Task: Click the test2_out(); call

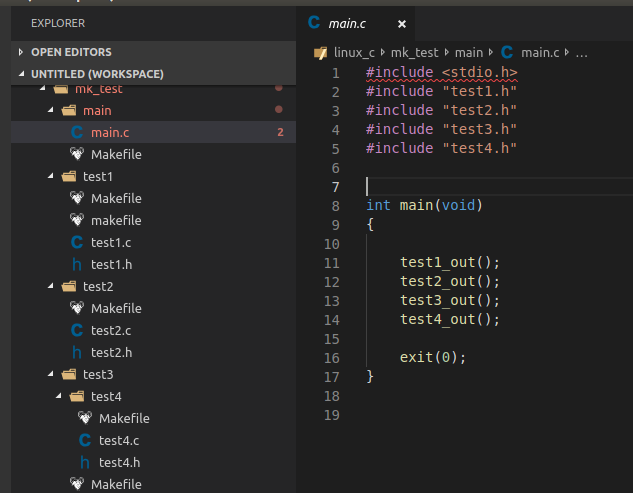Action: (450, 281)
